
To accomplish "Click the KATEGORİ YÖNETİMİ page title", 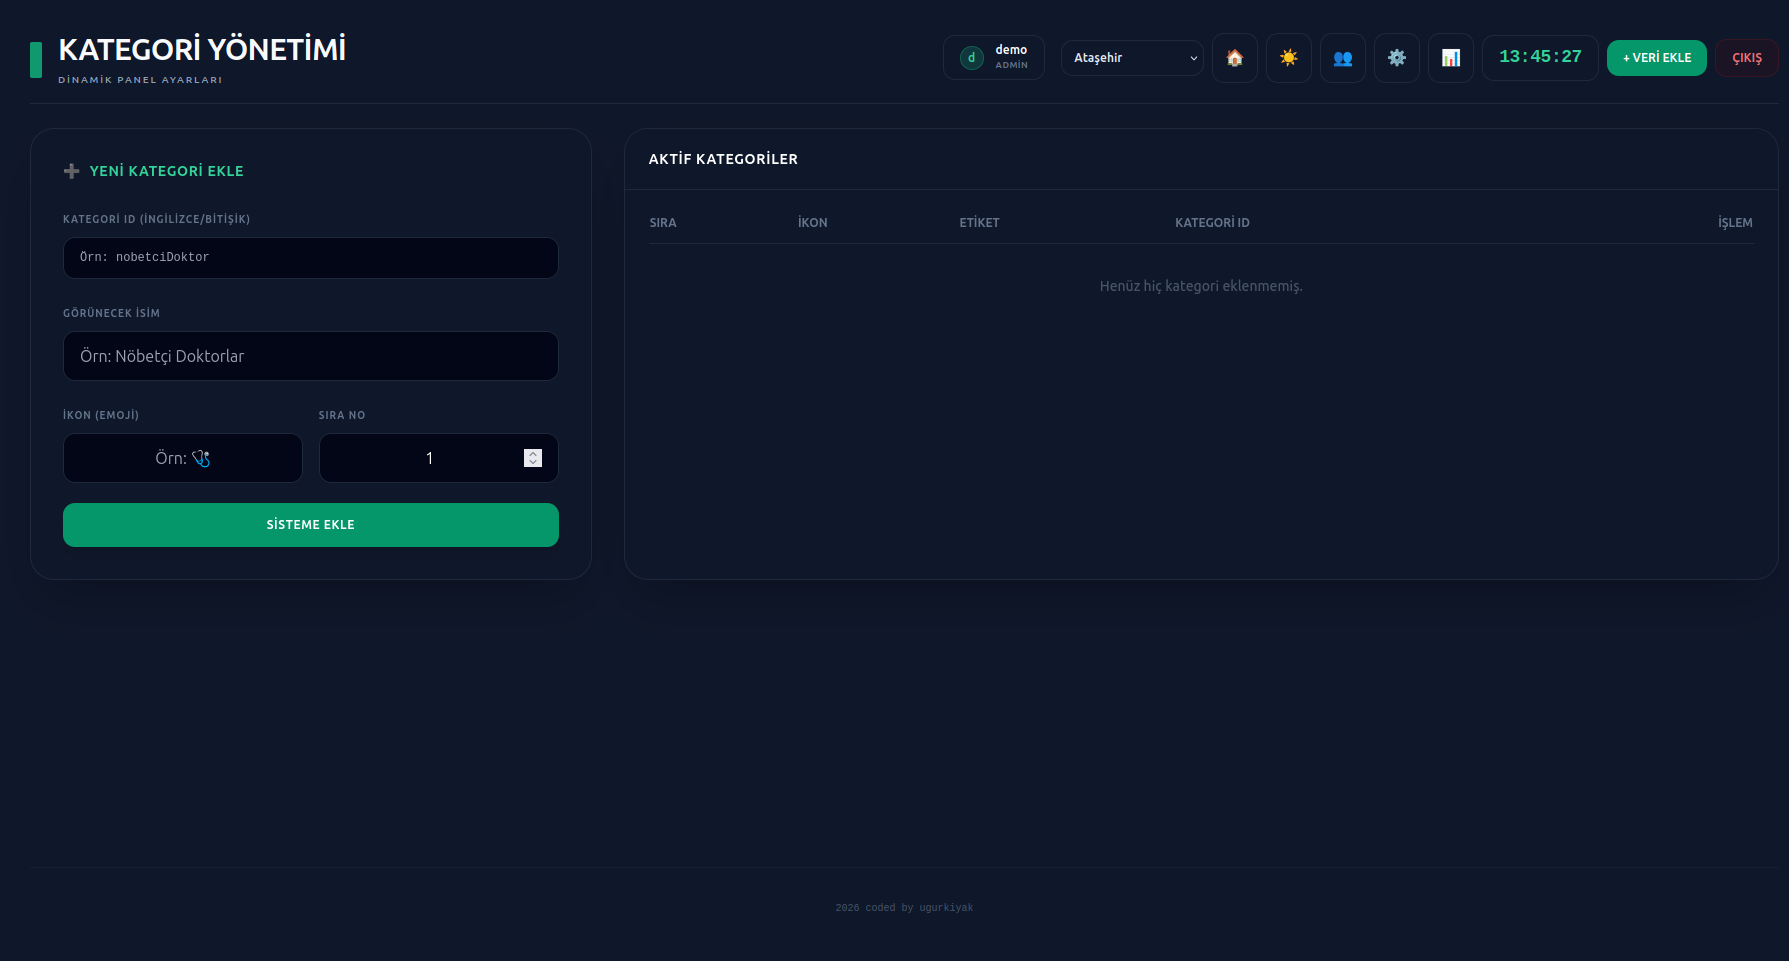I will pyautogui.click(x=202, y=49).
